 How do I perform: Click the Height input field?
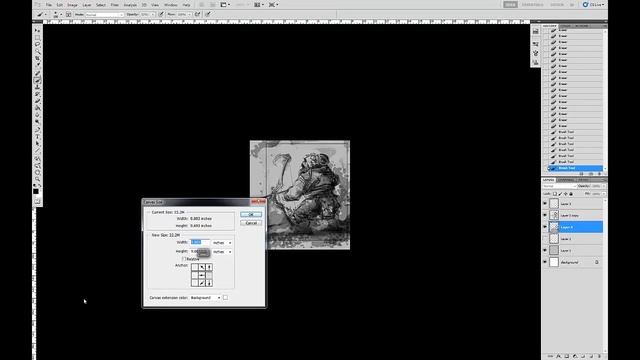point(200,252)
